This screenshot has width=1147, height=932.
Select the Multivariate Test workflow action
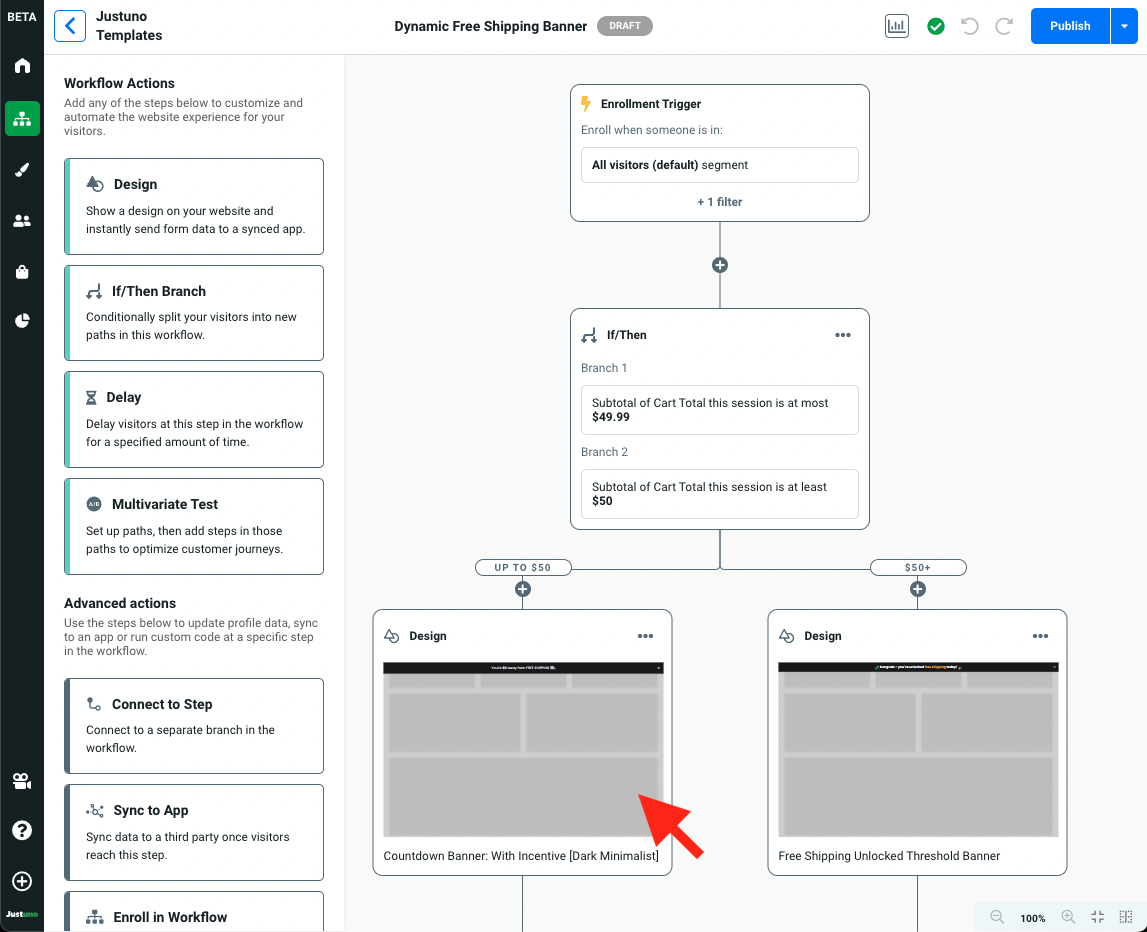tap(194, 526)
